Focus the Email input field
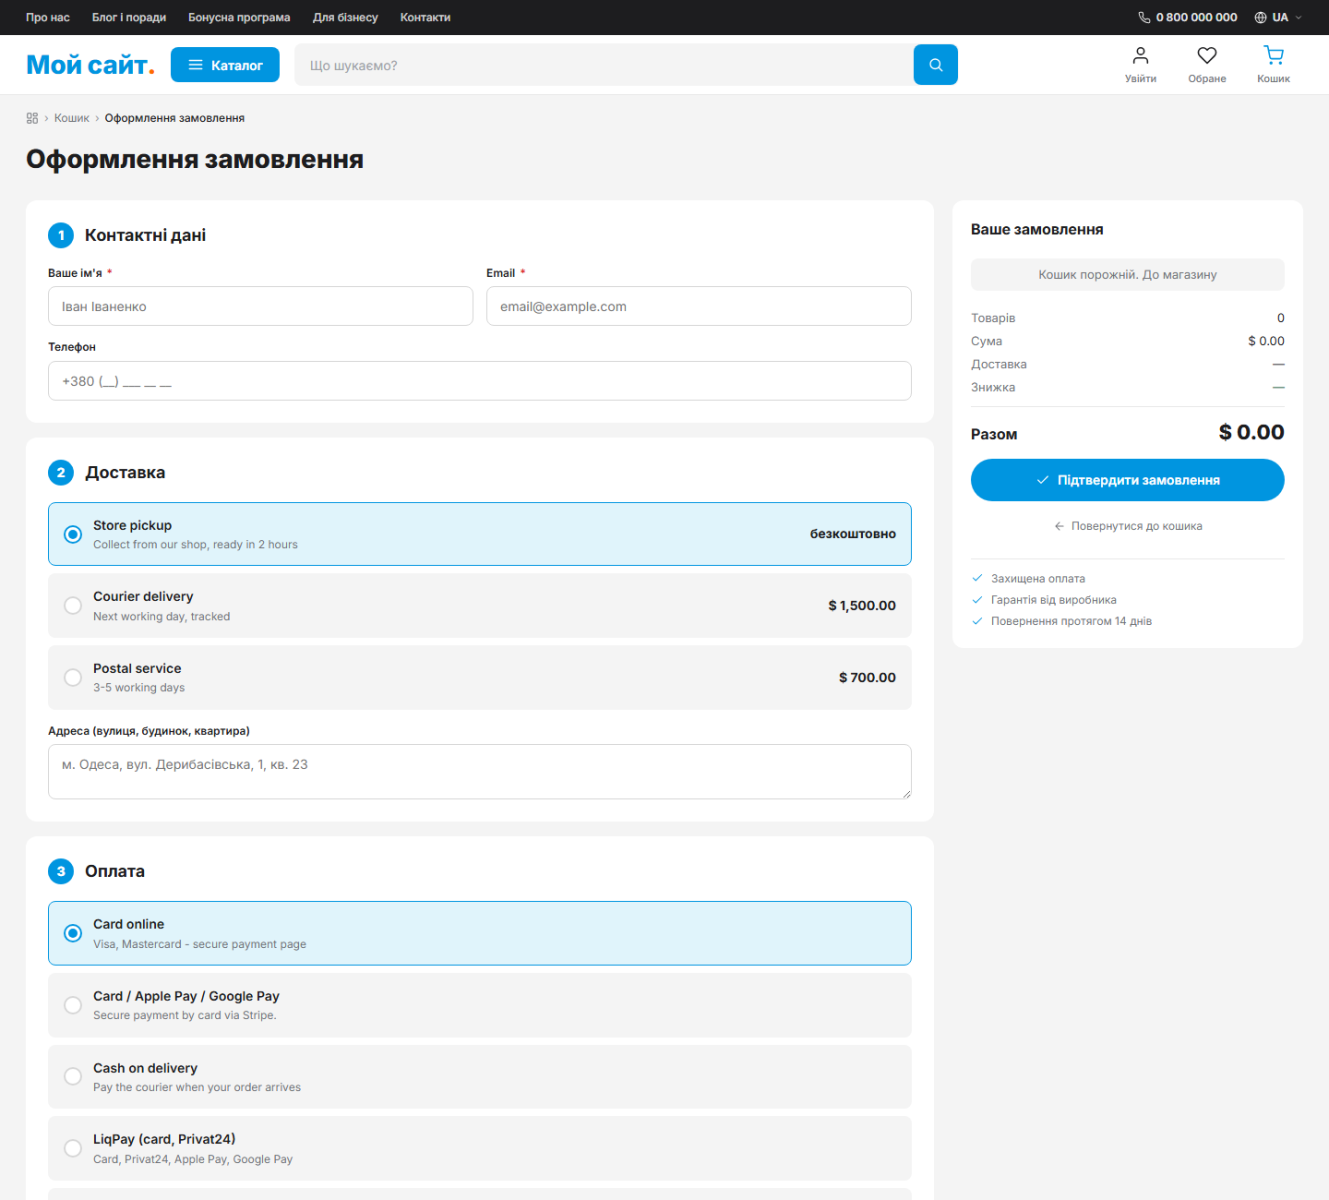Viewport: 1329px width, 1200px height. point(699,306)
